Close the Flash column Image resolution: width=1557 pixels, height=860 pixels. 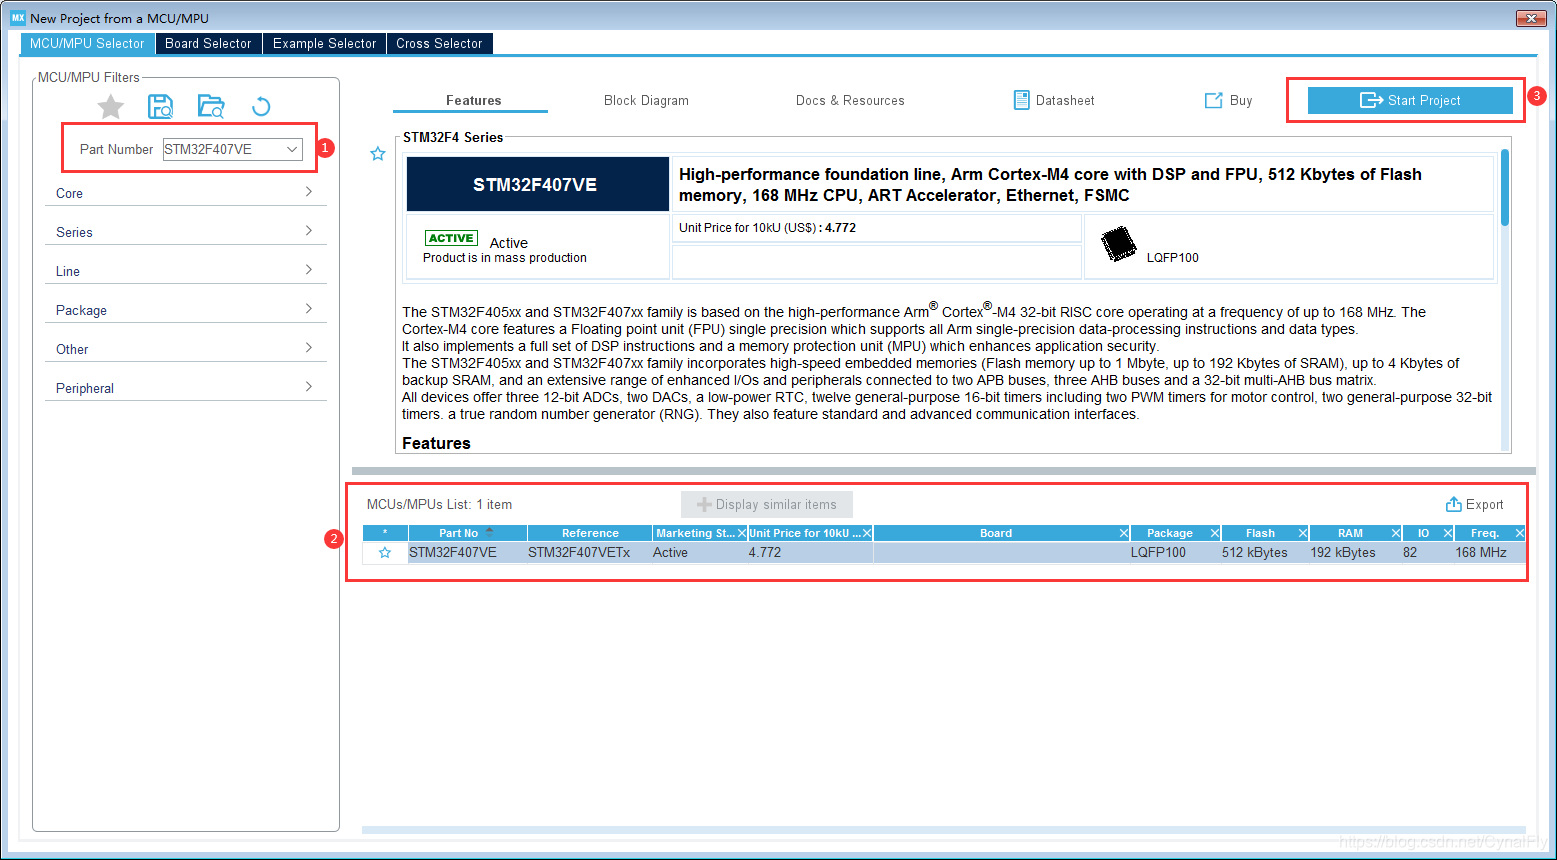1303,533
